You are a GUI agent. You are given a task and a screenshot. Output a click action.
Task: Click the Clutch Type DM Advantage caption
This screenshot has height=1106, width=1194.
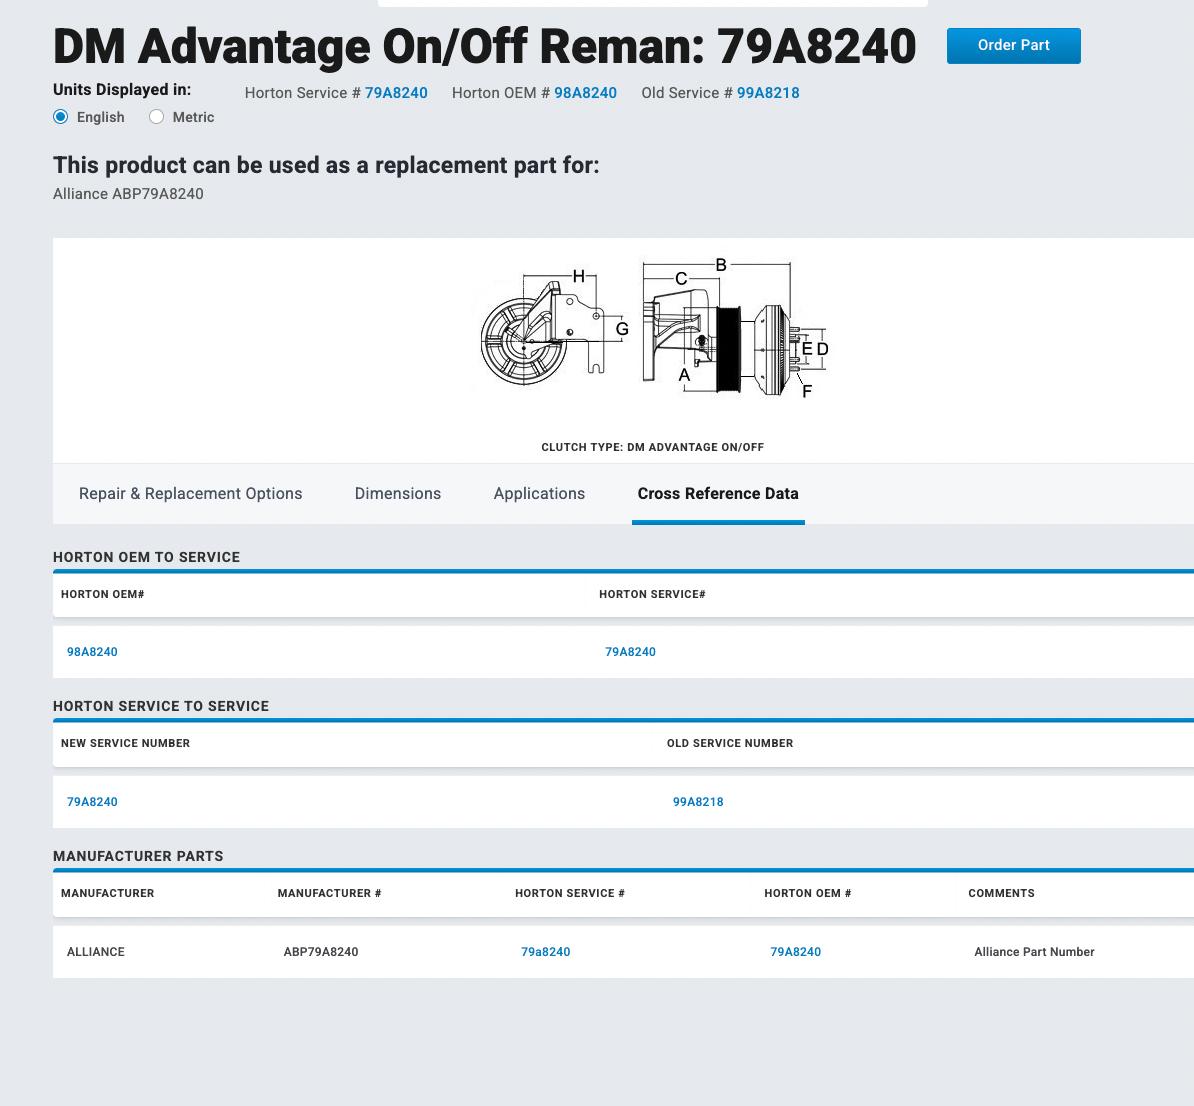653,447
